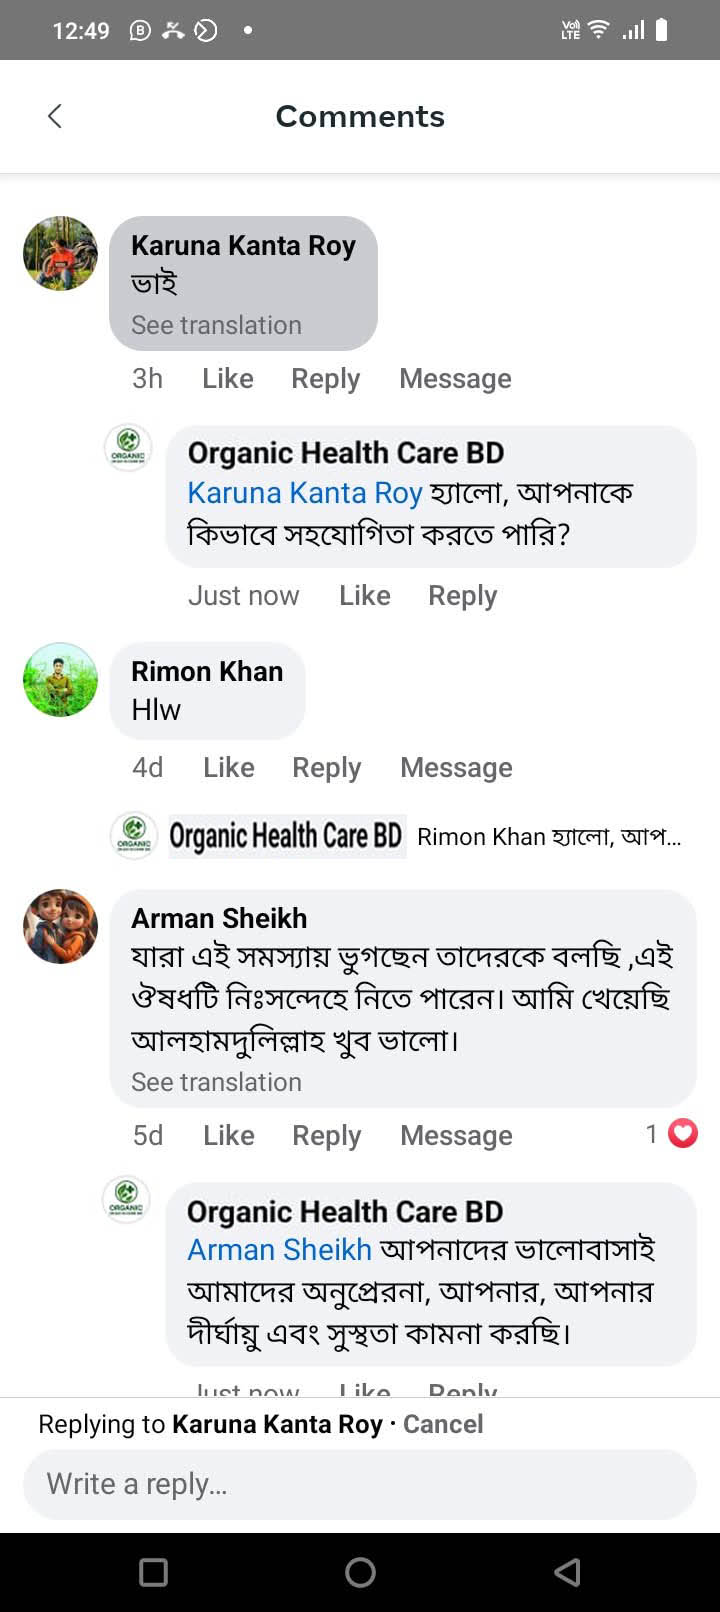Like Karuna Kanta Roy's comment
The width and height of the screenshot is (720, 1612).
pos(228,379)
